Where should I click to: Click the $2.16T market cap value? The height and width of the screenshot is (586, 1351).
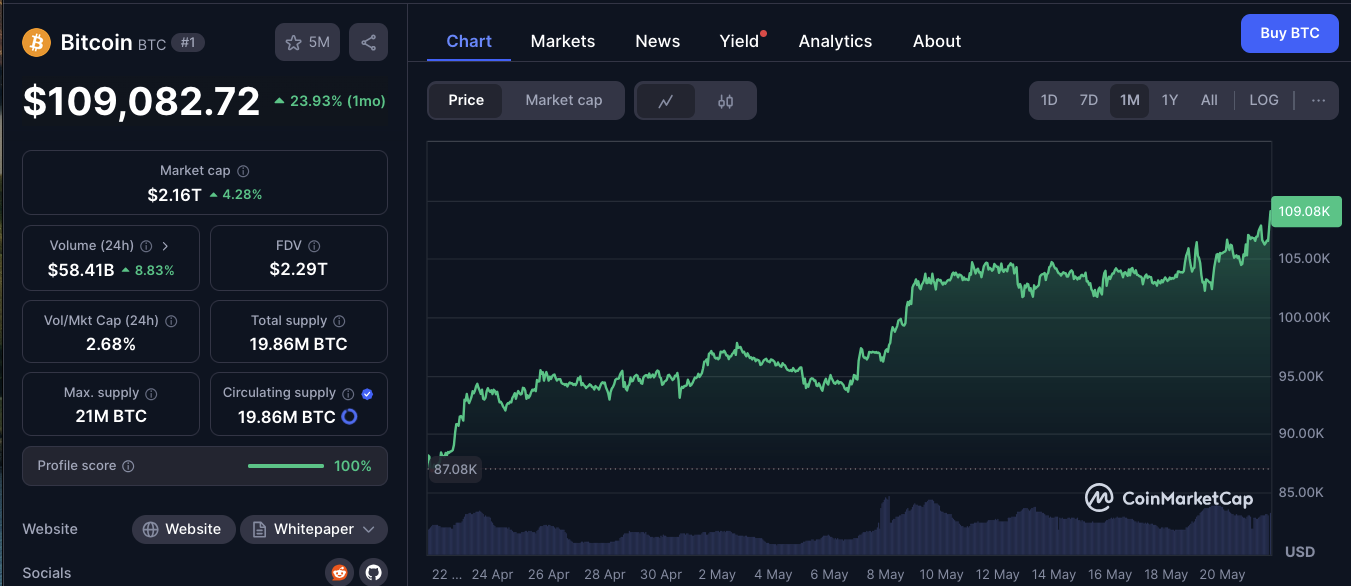pyautogui.click(x=175, y=194)
